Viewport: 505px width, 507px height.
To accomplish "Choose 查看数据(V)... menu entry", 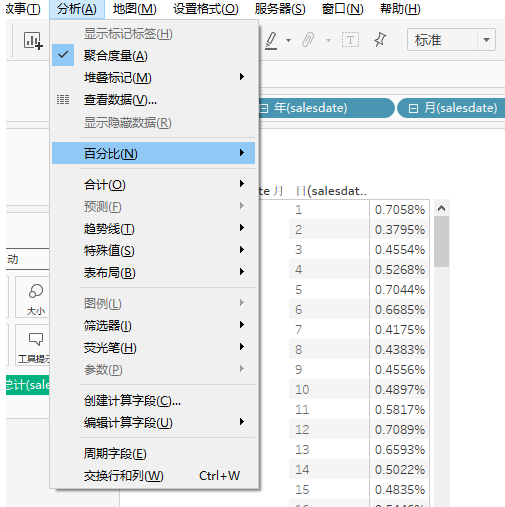I will tap(153, 99).
